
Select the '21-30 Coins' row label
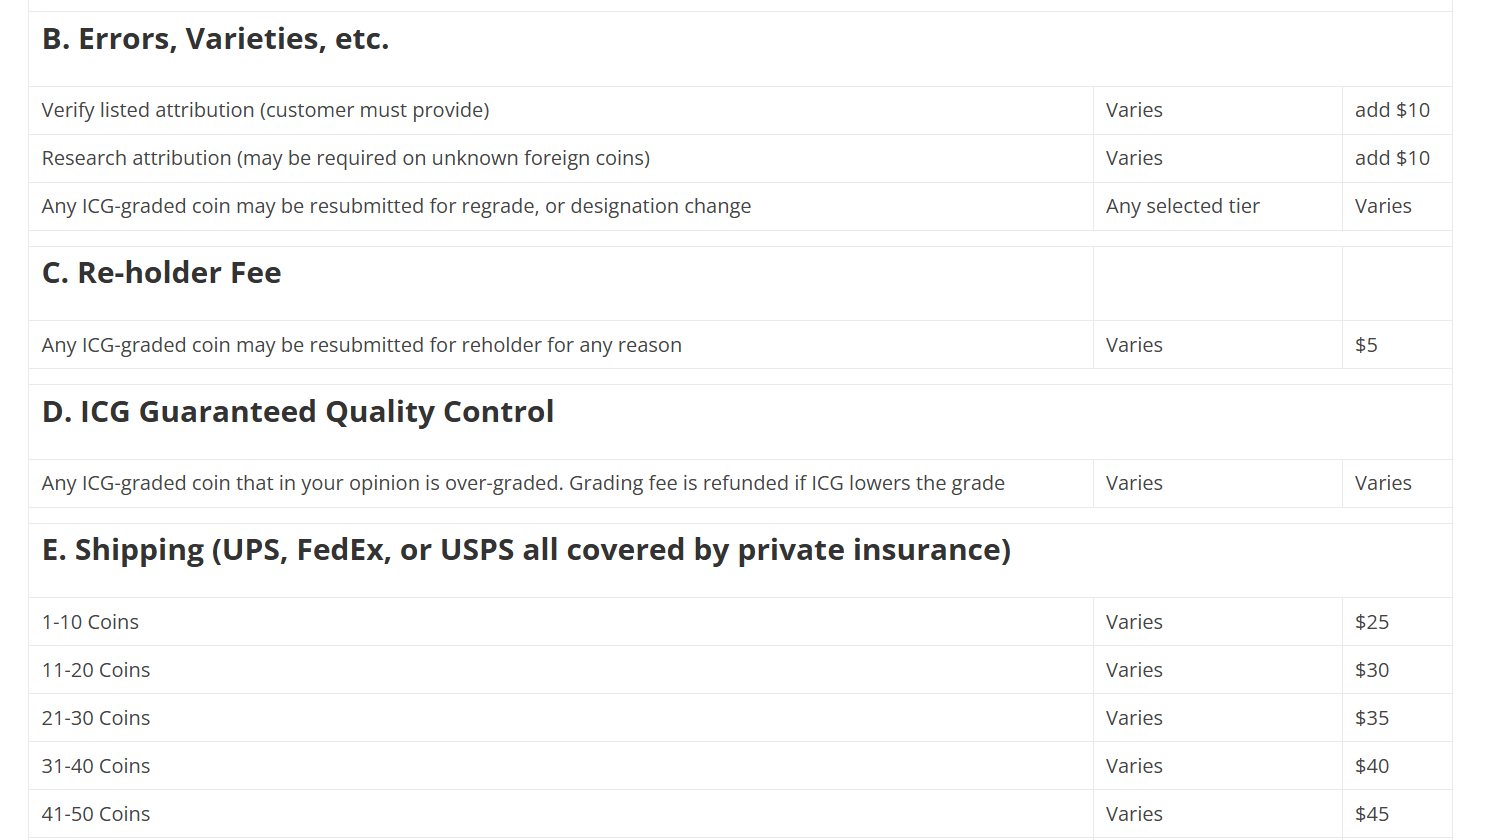click(96, 718)
